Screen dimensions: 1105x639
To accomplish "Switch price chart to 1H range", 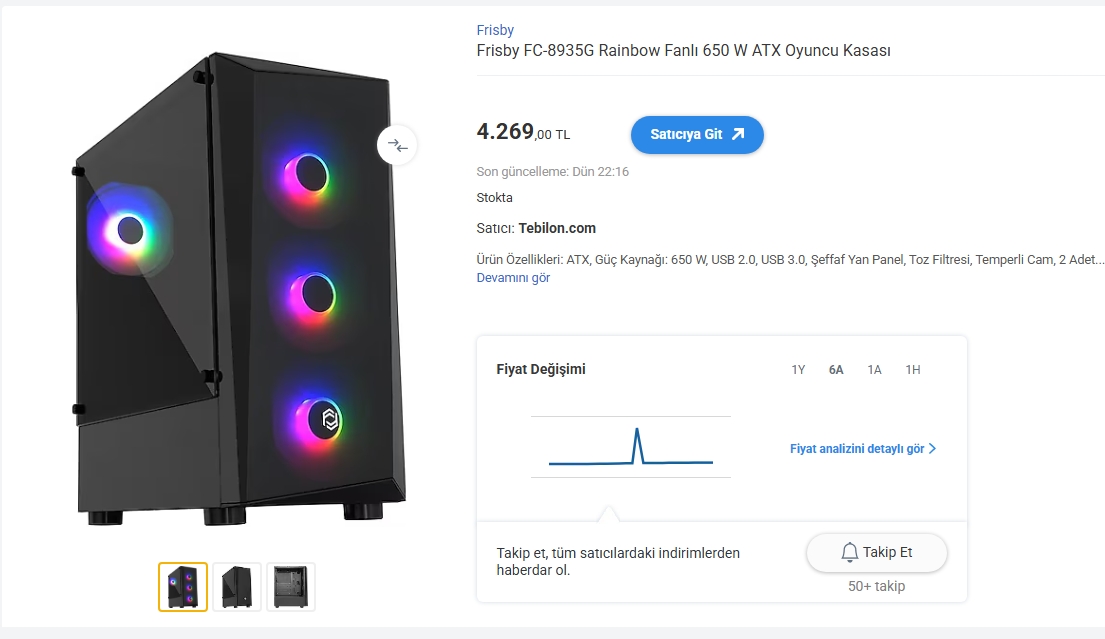I will (x=912, y=370).
